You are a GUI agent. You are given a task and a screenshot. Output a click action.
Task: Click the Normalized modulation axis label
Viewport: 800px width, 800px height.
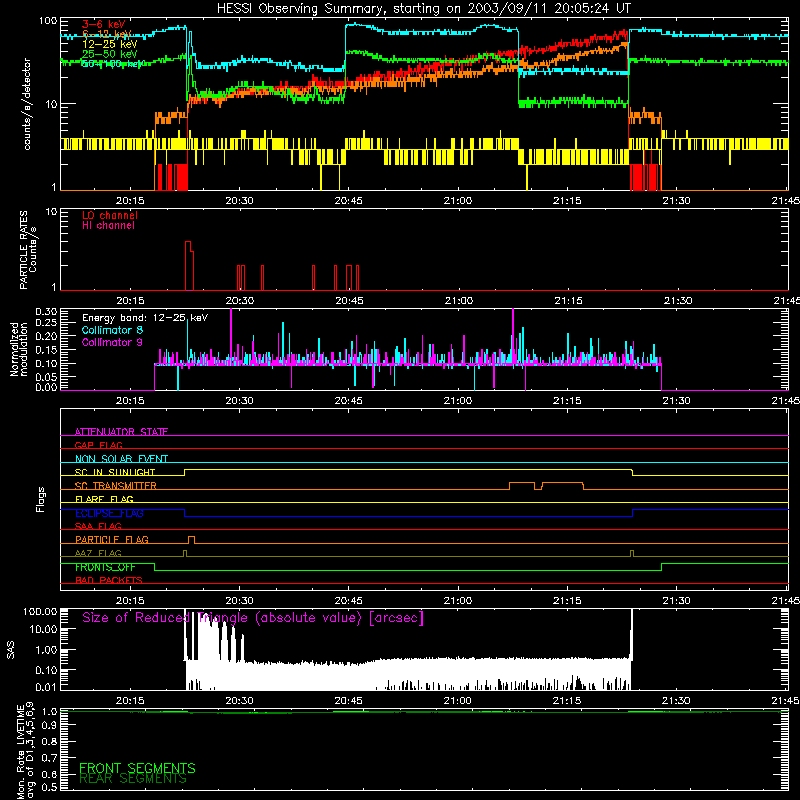pyautogui.click(x=18, y=349)
